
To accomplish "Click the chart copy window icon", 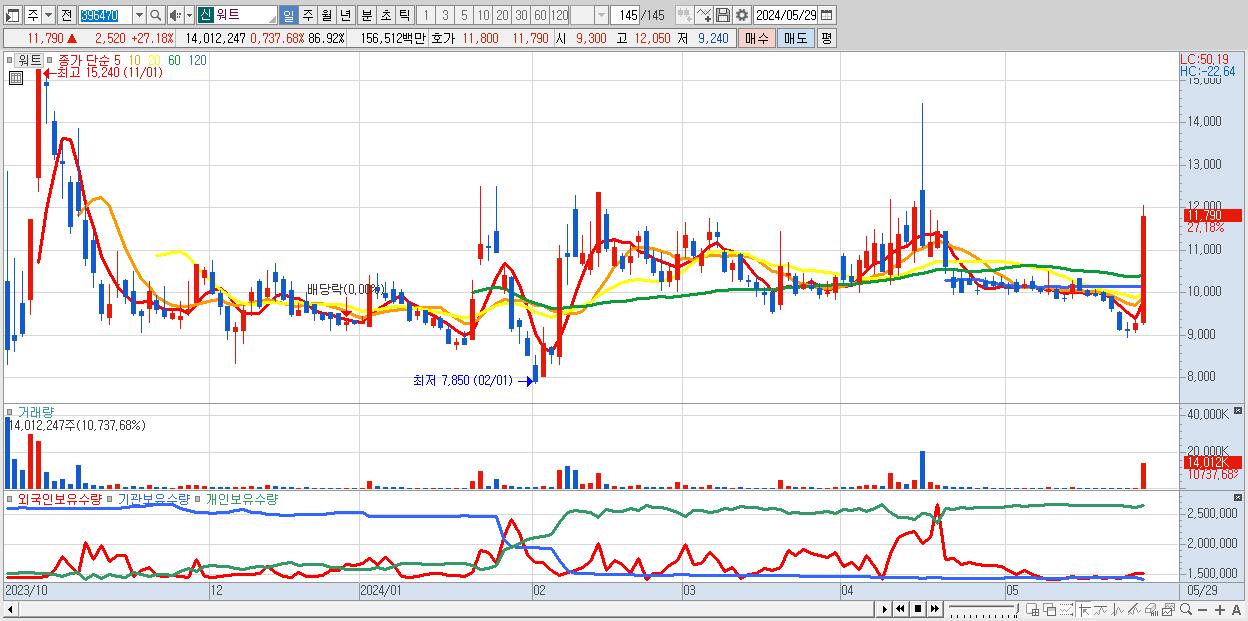I will [x=1168, y=609].
